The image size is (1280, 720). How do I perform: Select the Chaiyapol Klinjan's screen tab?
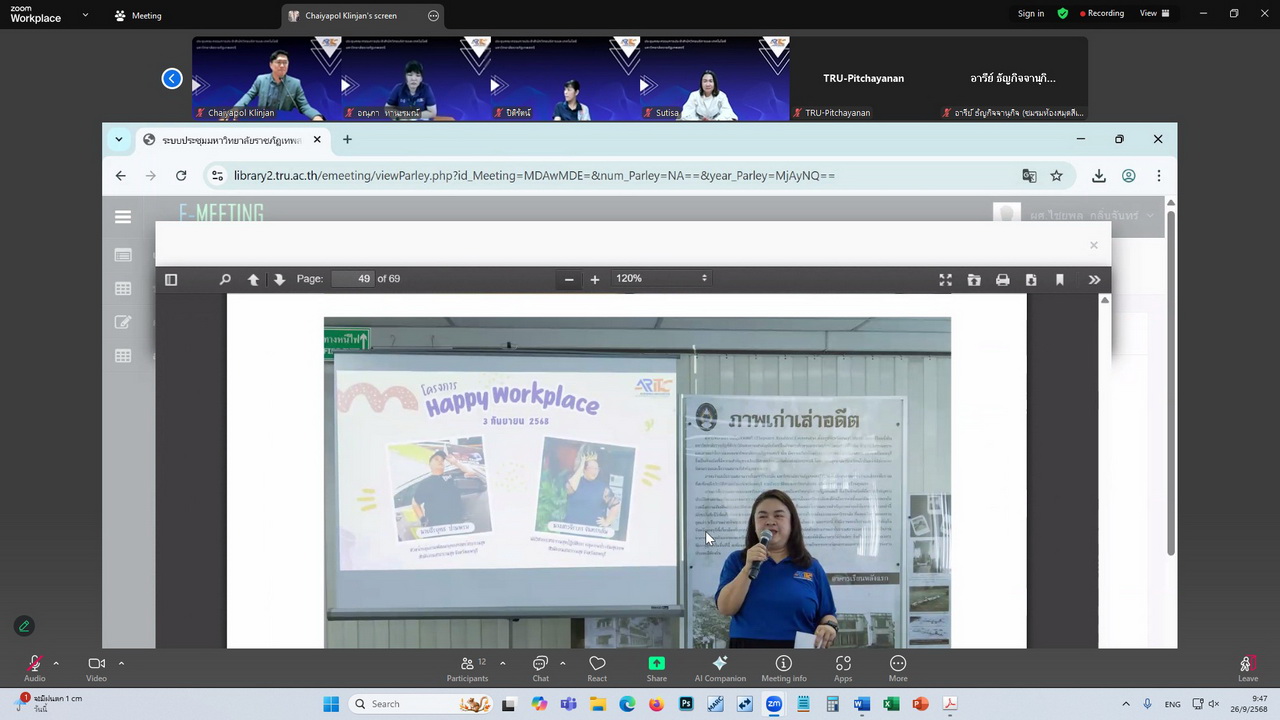click(x=351, y=16)
